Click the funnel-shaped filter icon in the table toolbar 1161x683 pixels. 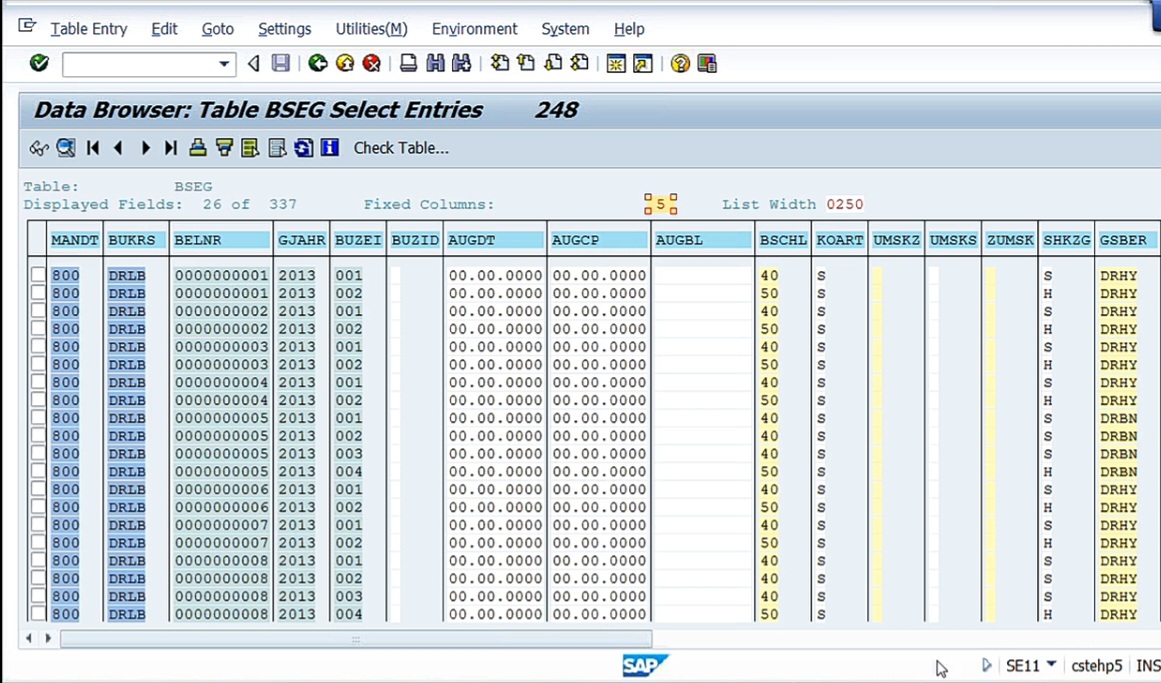click(x=224, y=148)
